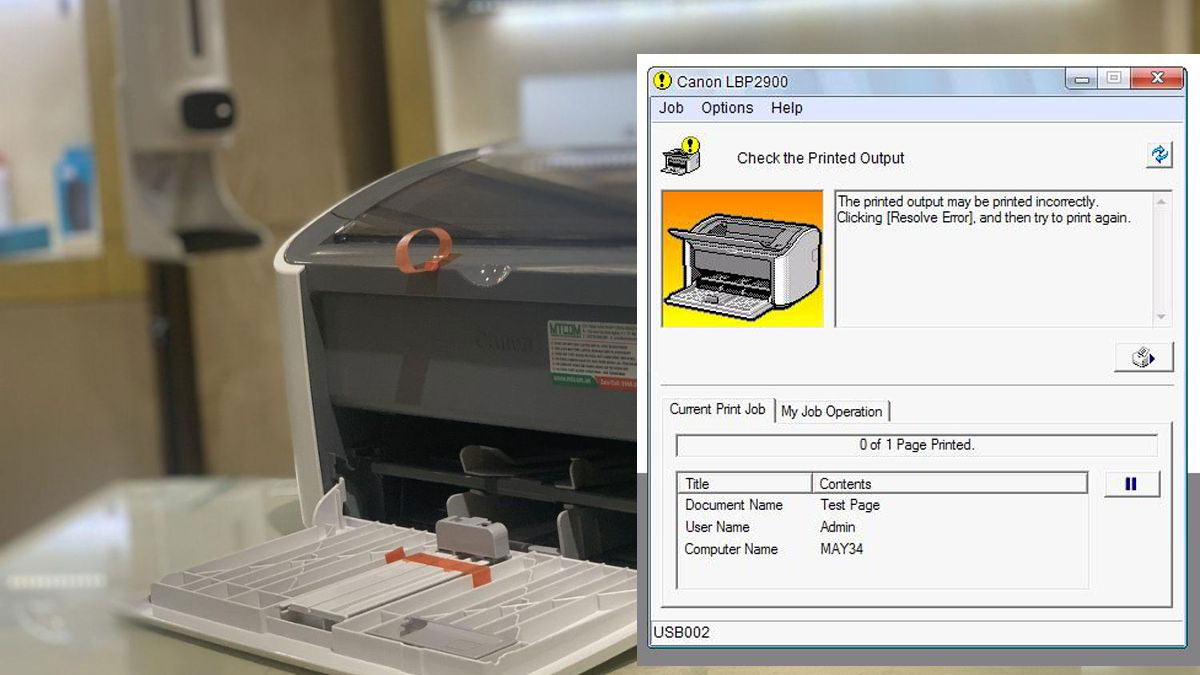Maximize the Canon LBP2900 window

(1113, 78)
